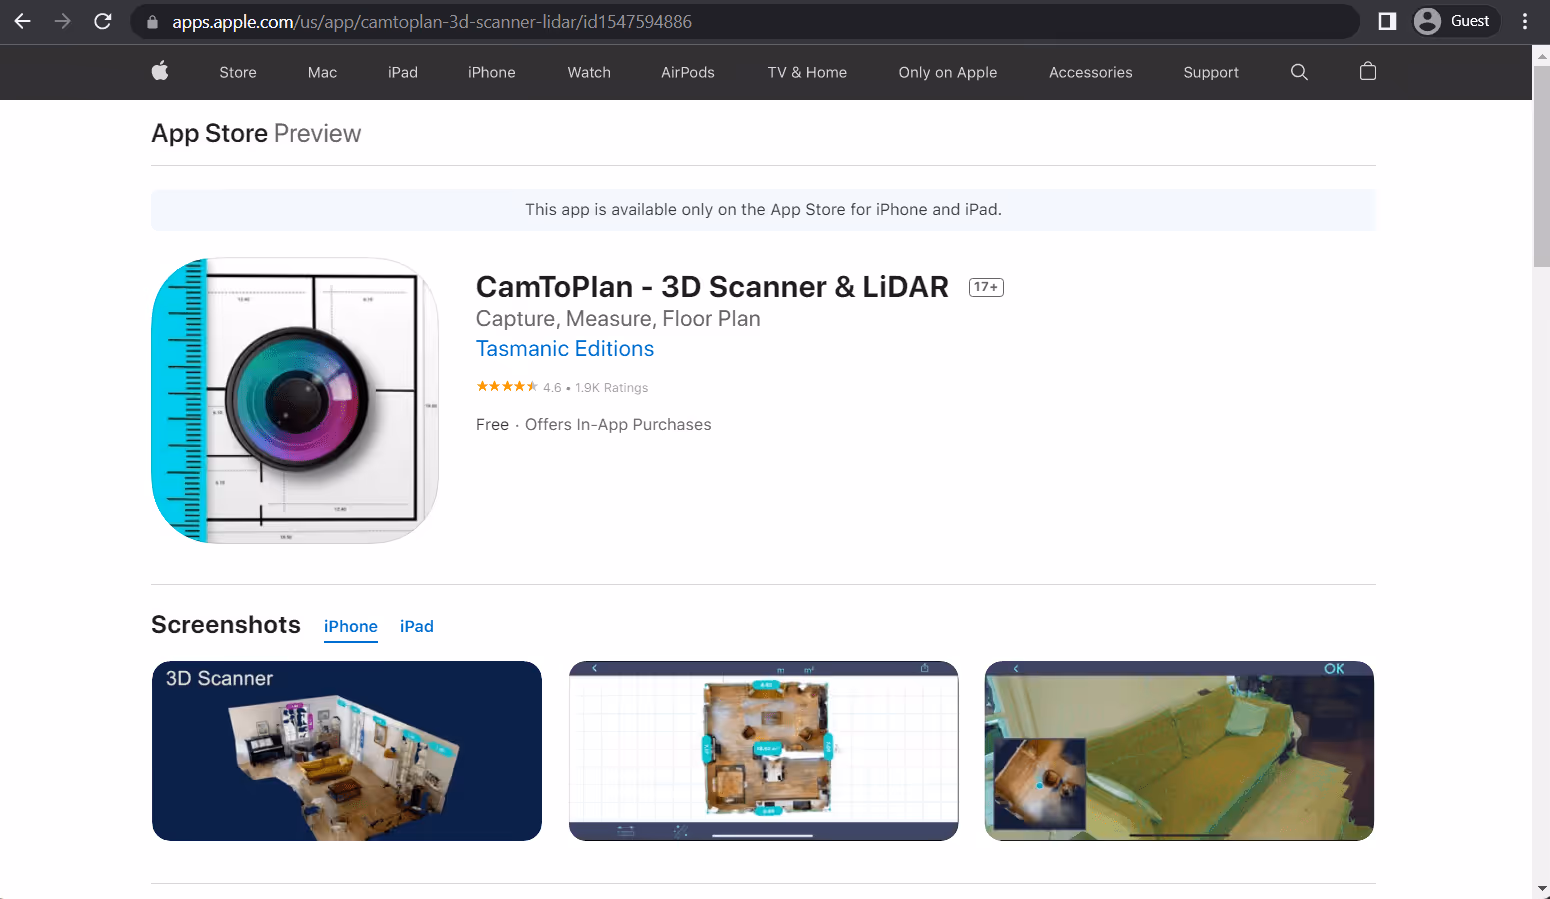Click the CamToPlan app icon image
This screenshot has height=899, width=1550.
(295, 401)
